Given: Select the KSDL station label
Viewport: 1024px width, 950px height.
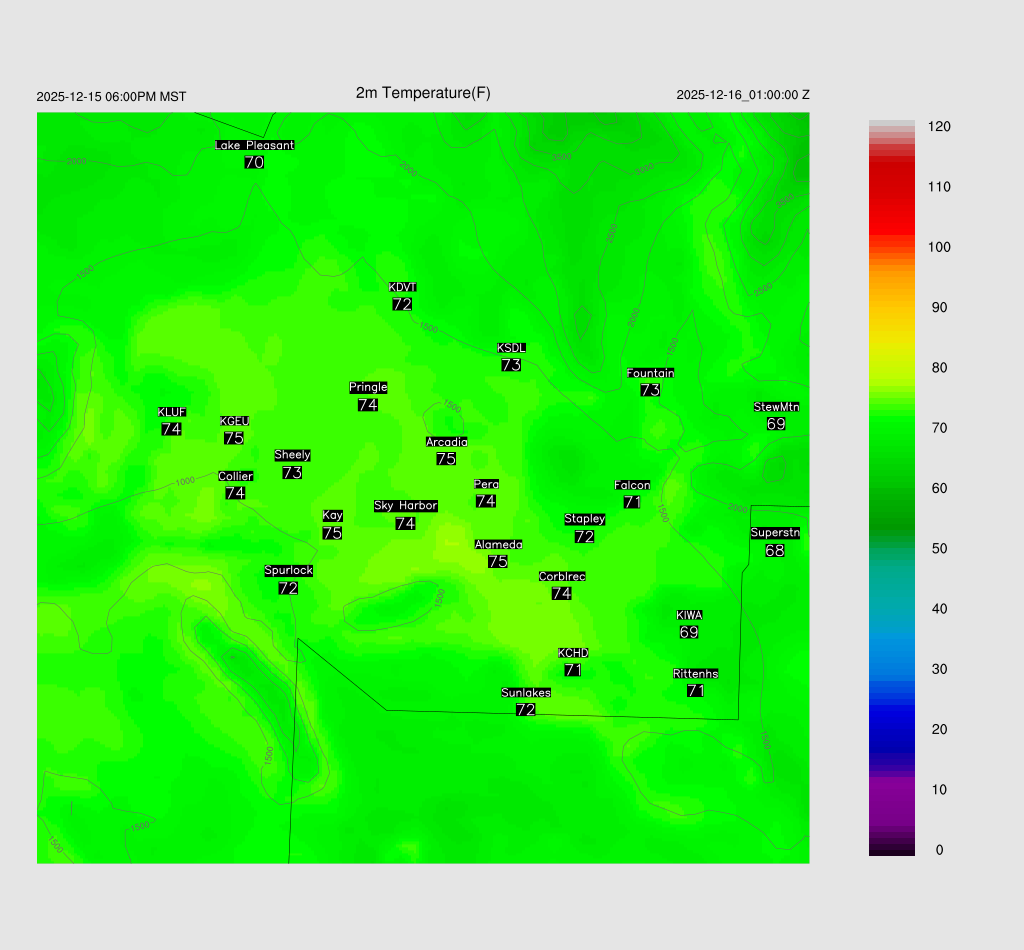Looking at the screenshot, I should pos(511,348).
